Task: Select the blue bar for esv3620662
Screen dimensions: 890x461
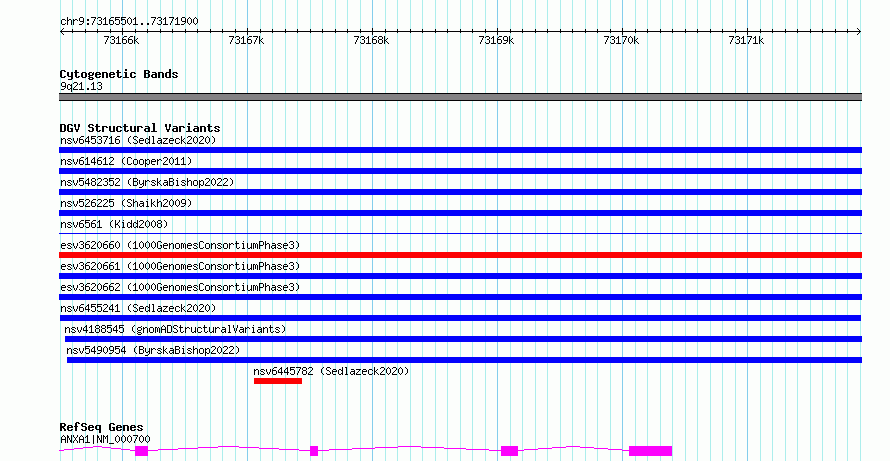Action: (x=460, y=297)
